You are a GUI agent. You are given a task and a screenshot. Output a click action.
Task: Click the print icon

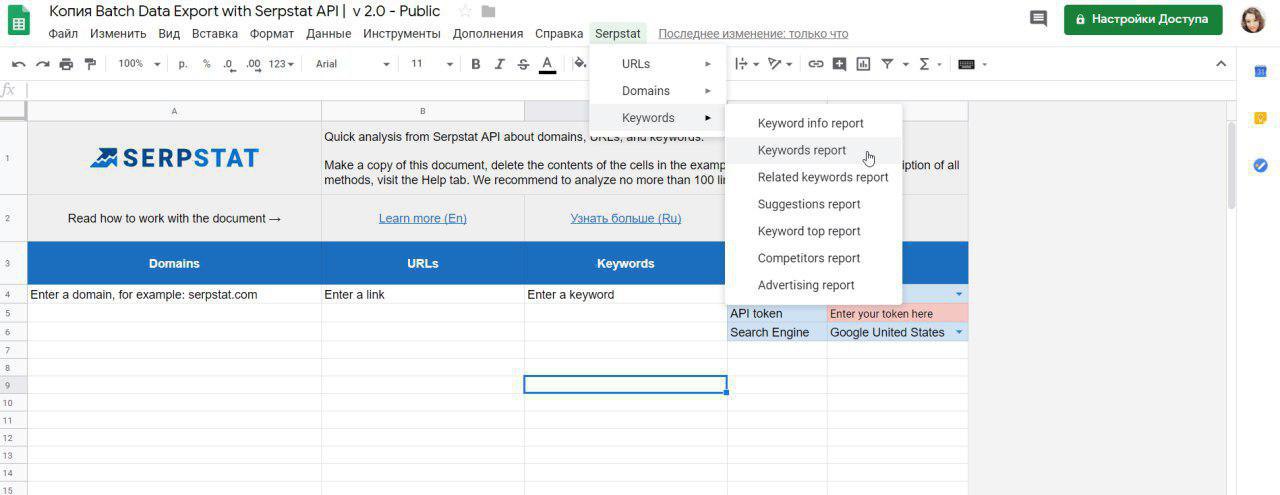tap(66, 64)
